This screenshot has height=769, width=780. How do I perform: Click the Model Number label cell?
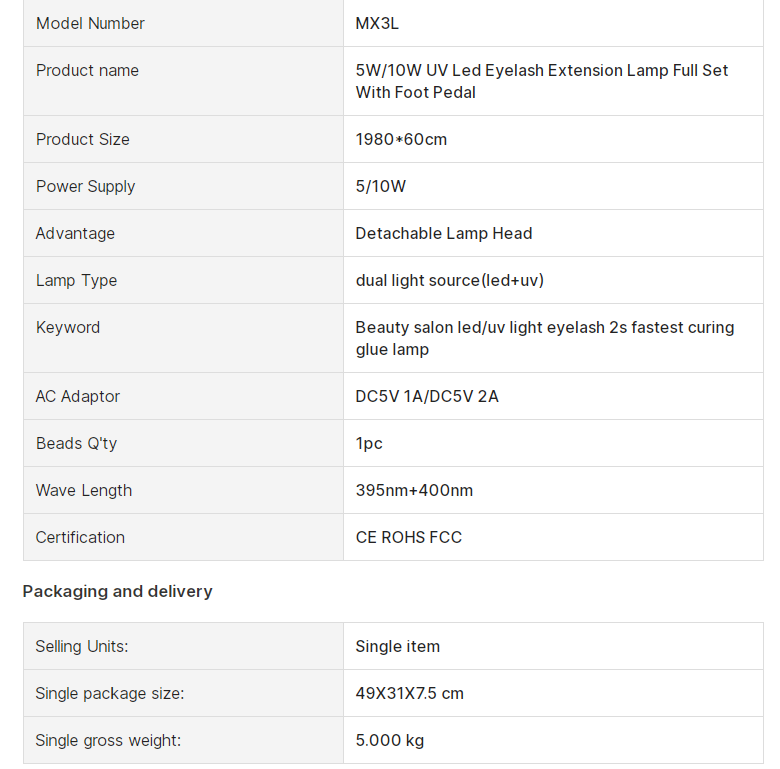coord(90,23)
